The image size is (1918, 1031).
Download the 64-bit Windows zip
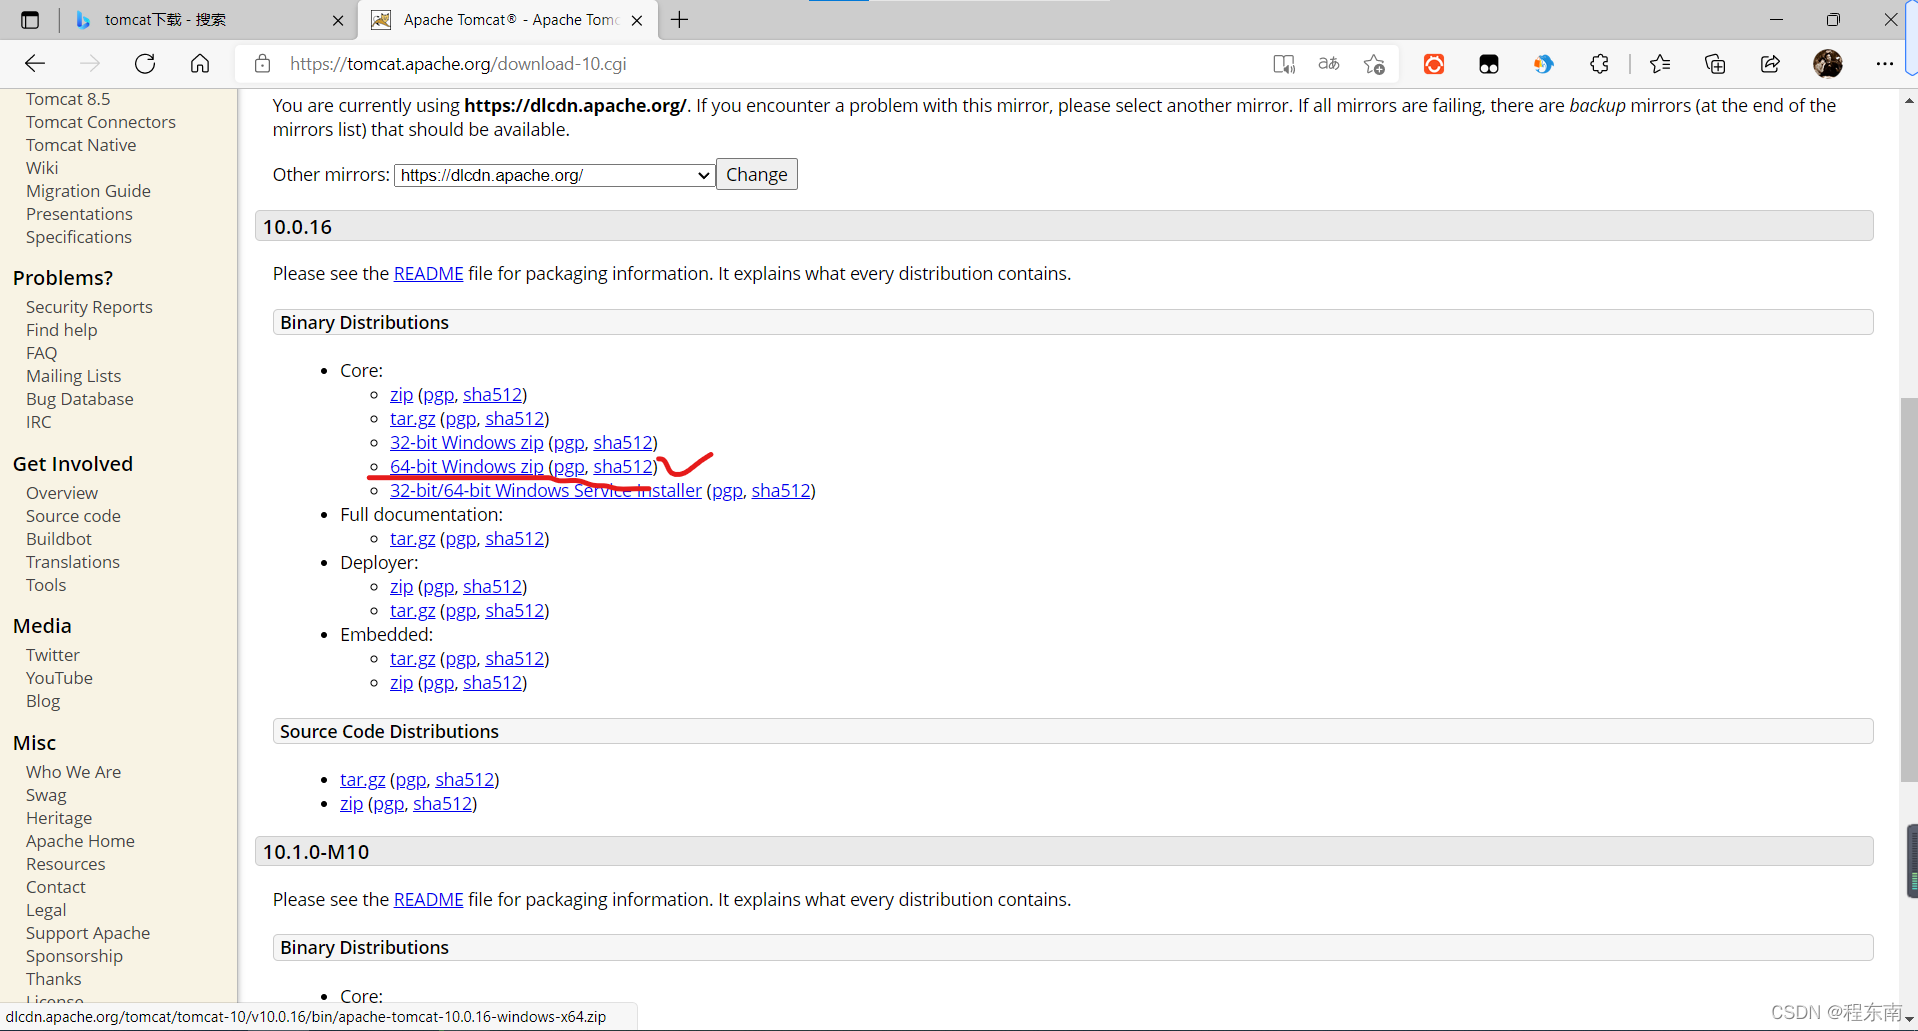pos(466,466)
